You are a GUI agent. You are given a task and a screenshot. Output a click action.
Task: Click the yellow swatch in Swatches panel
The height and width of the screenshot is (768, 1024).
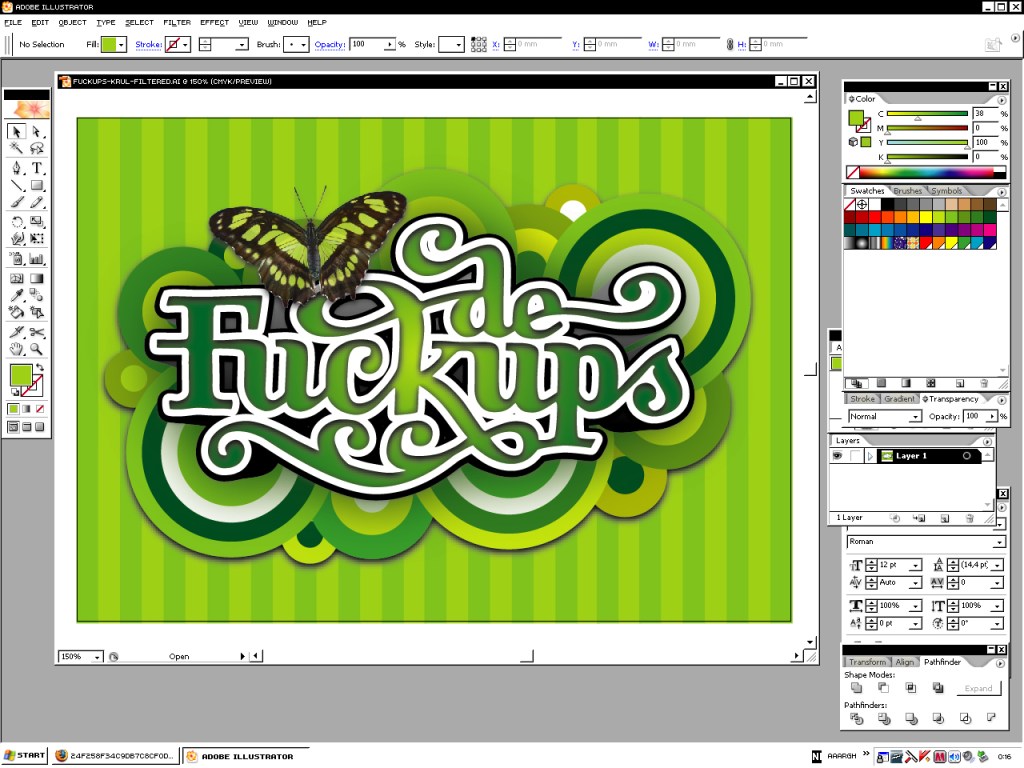pos(925,217)
